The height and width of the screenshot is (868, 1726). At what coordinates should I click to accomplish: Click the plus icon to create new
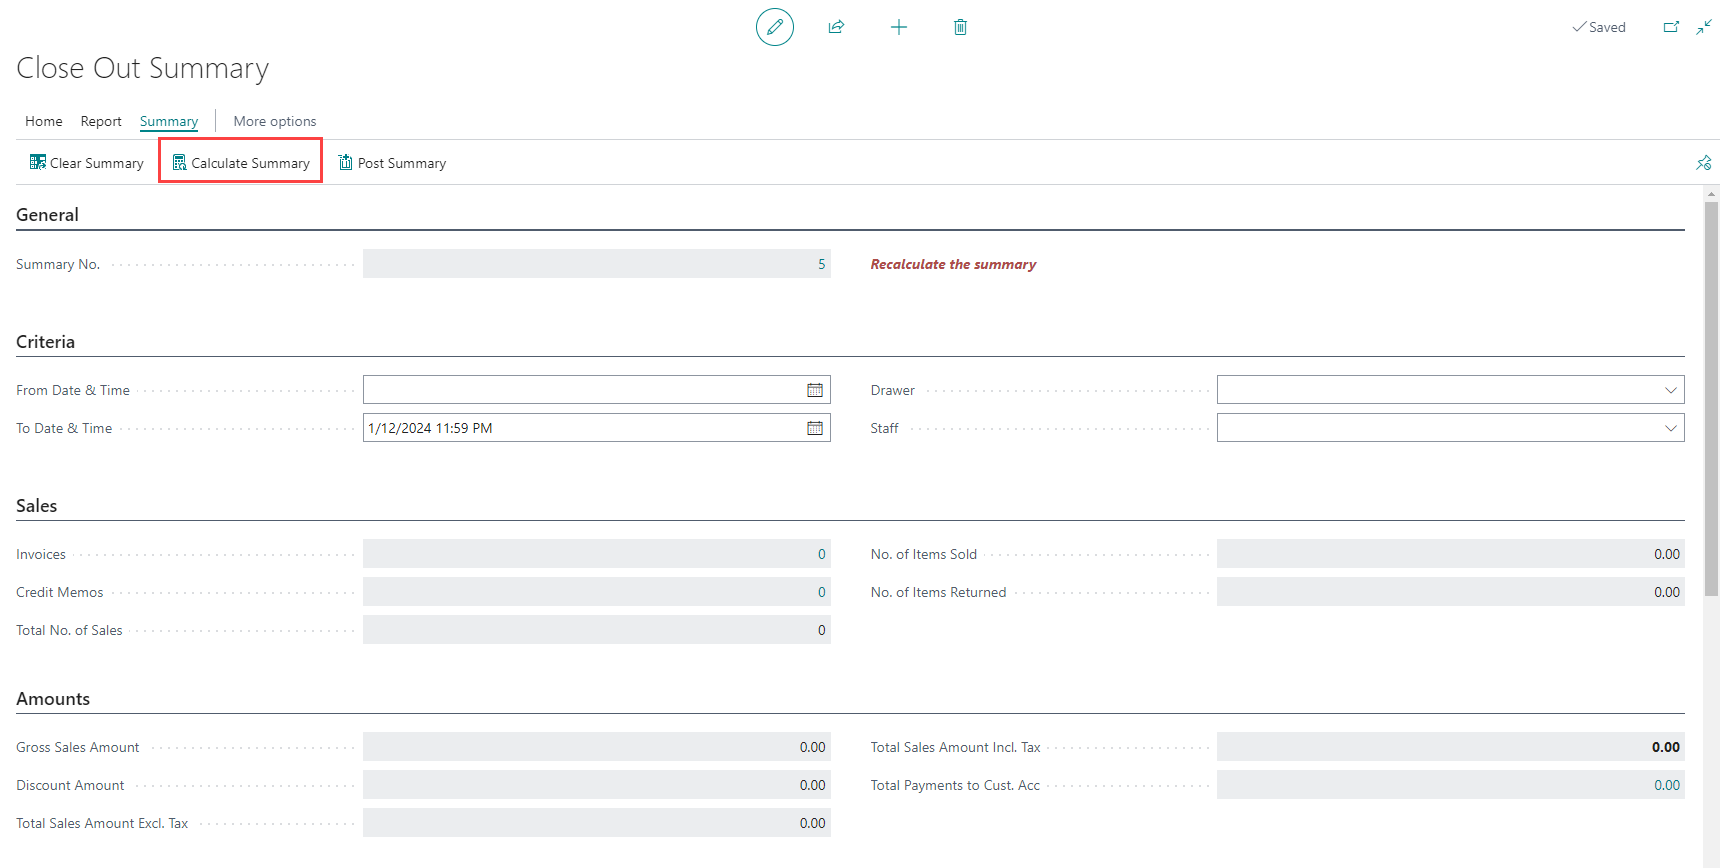point(898,27)
